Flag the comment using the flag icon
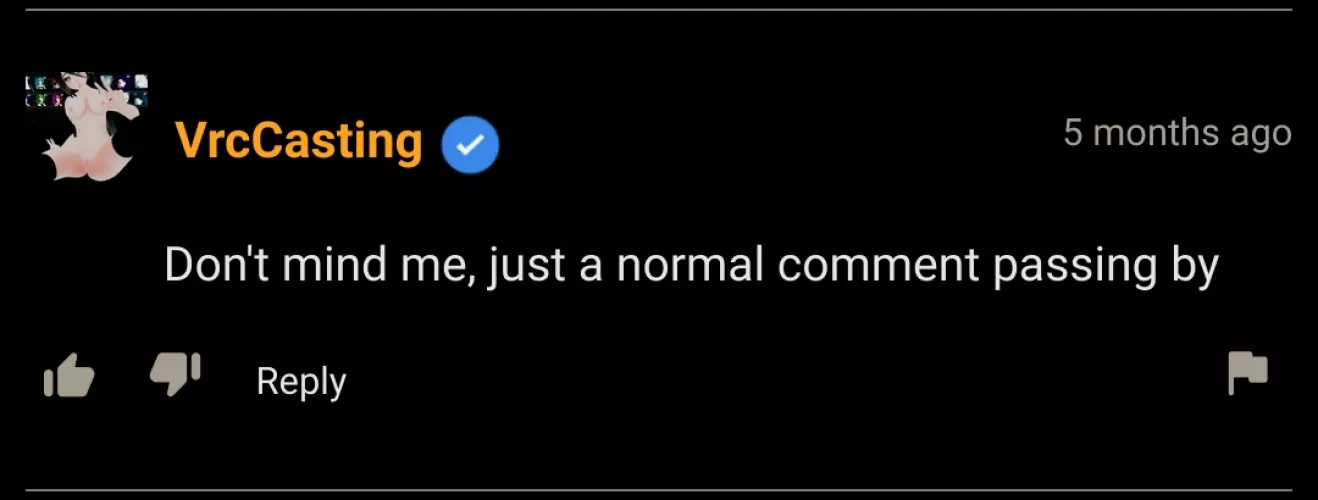This screenshot has width=1318, height=500. (1247, 374)
